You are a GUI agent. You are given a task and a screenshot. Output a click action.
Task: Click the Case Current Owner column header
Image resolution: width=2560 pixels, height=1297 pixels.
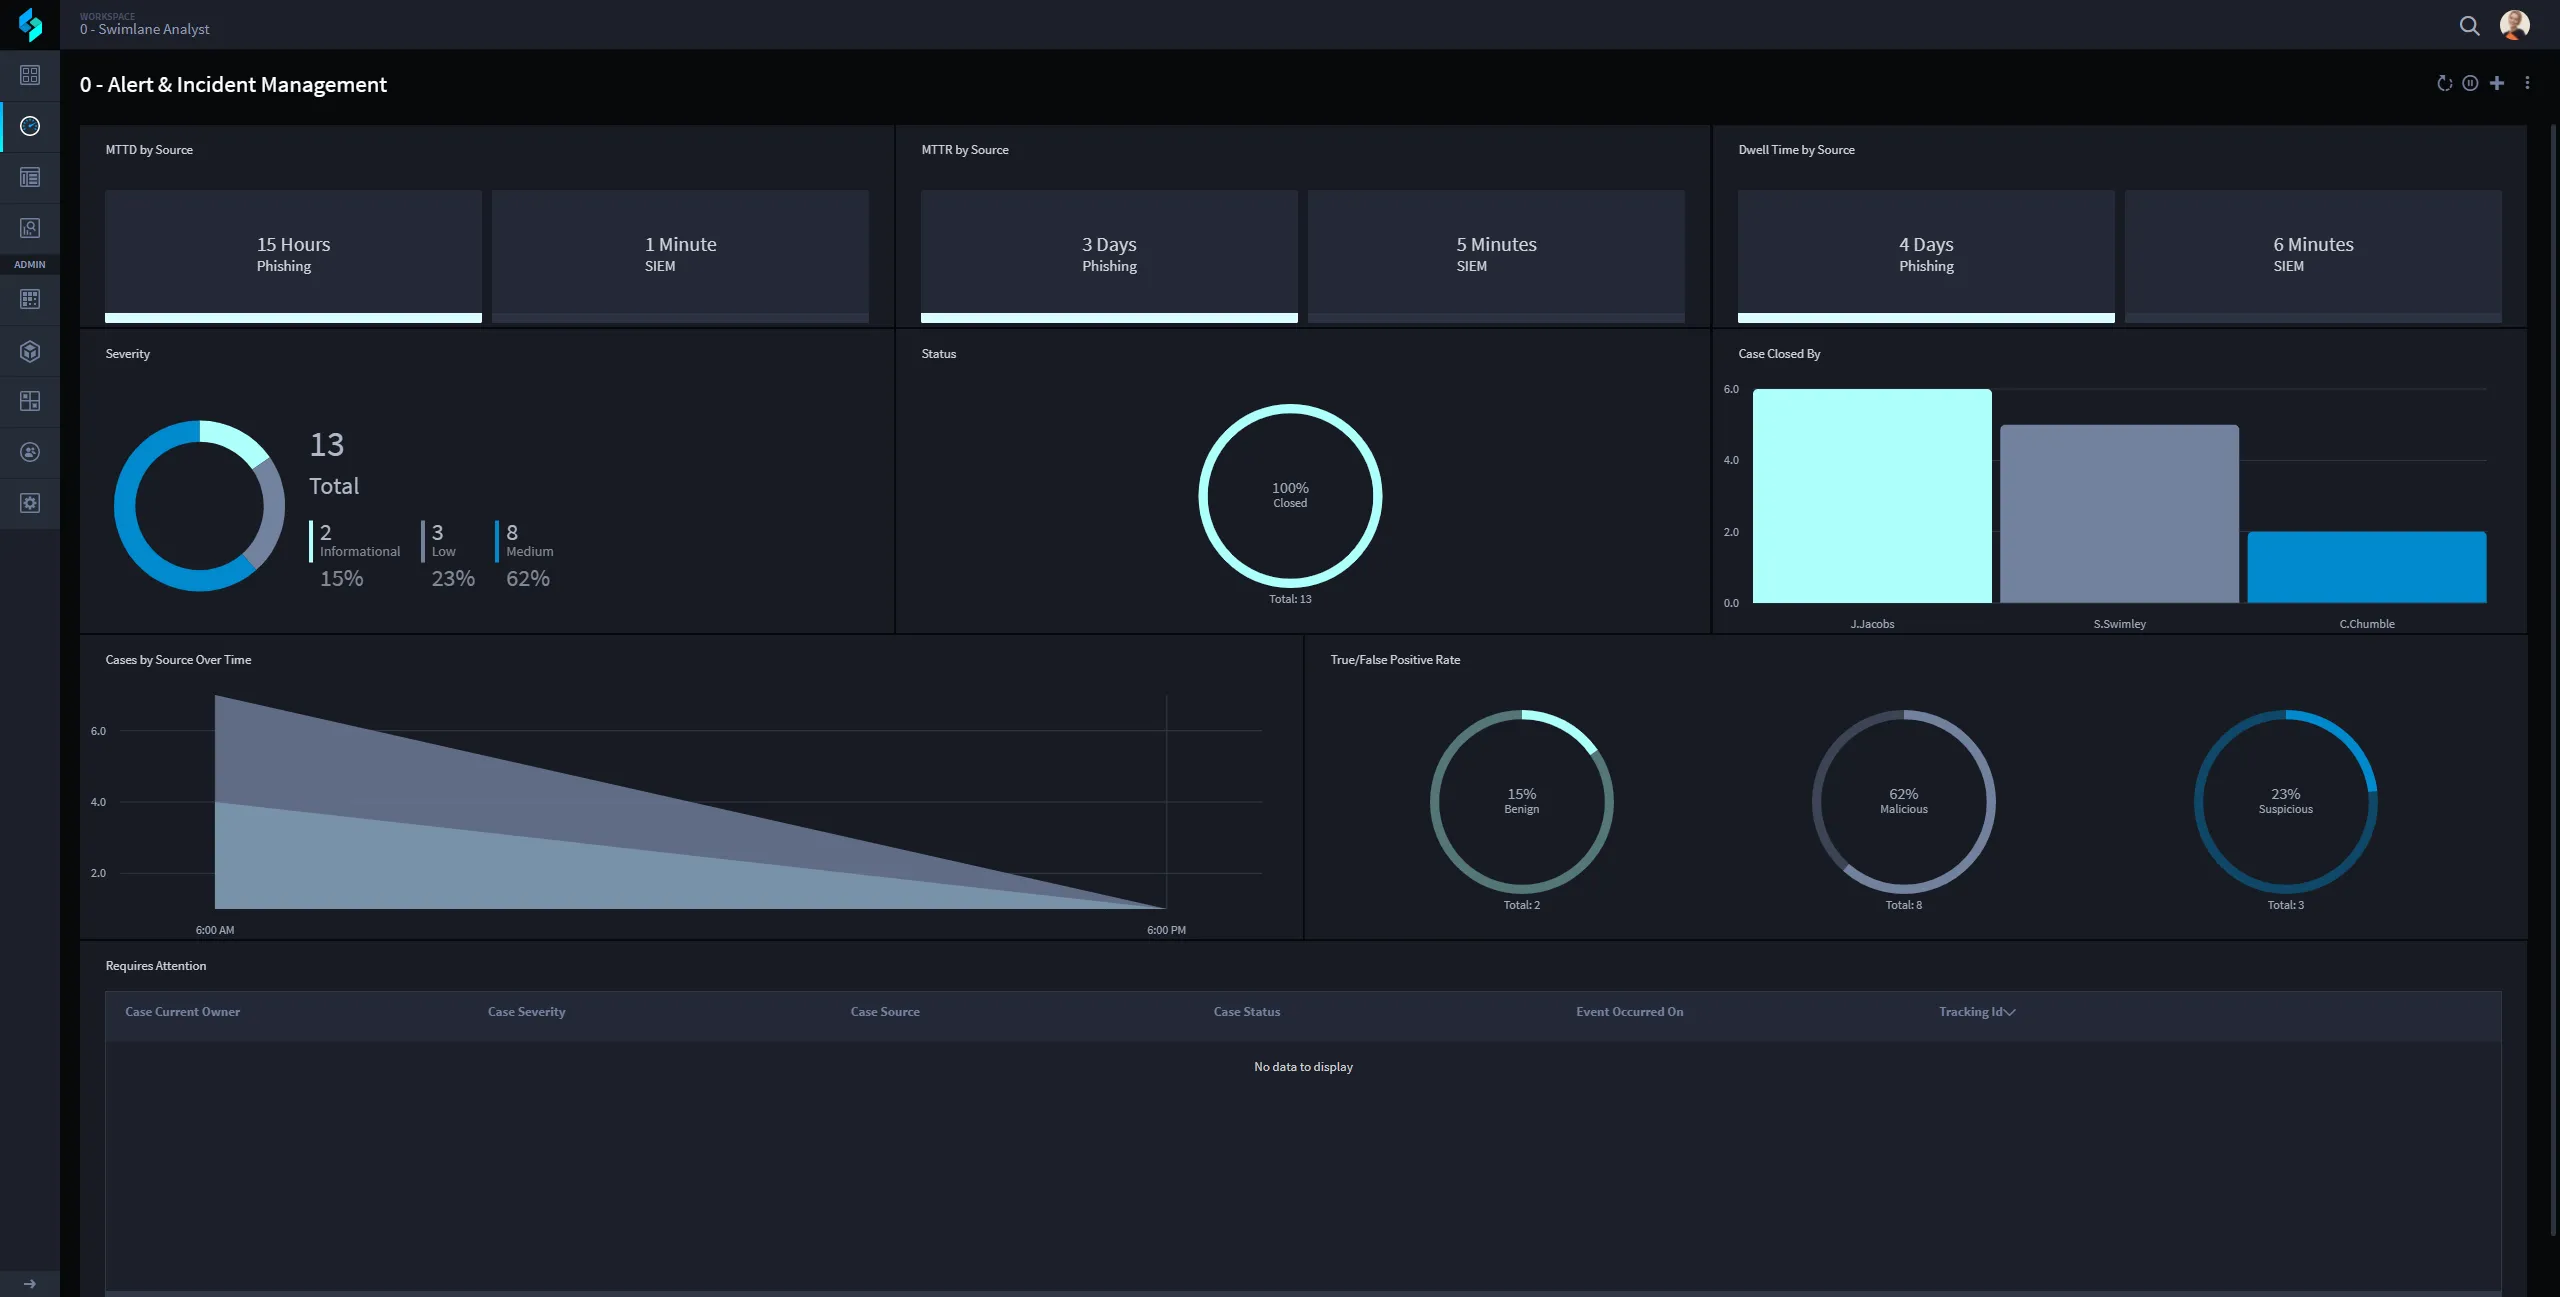(x=182, y=1012)
